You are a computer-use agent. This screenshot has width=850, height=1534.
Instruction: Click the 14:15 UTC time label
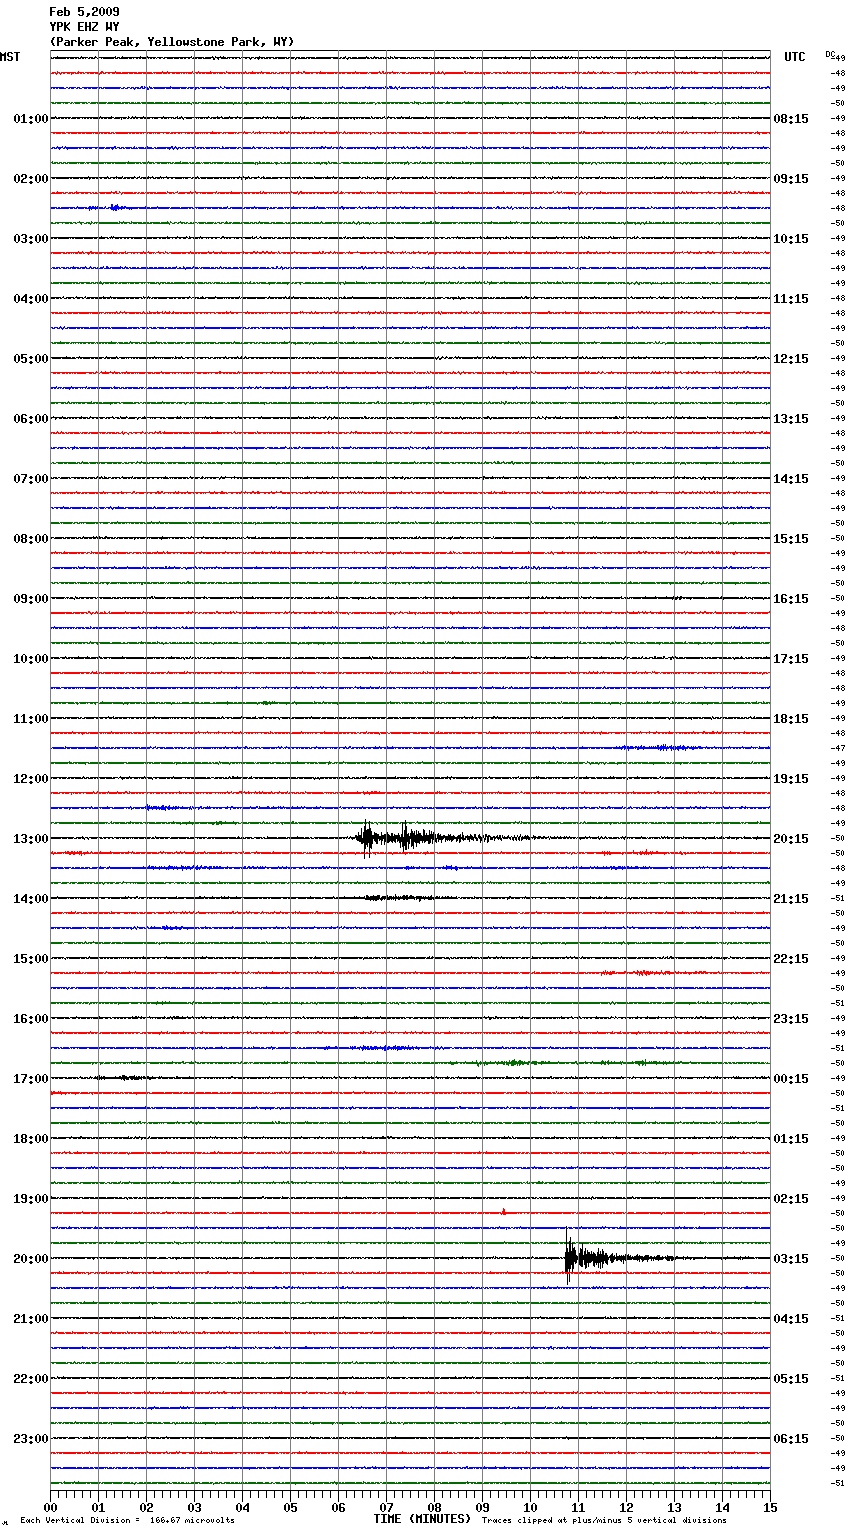(x=791, y=479)
